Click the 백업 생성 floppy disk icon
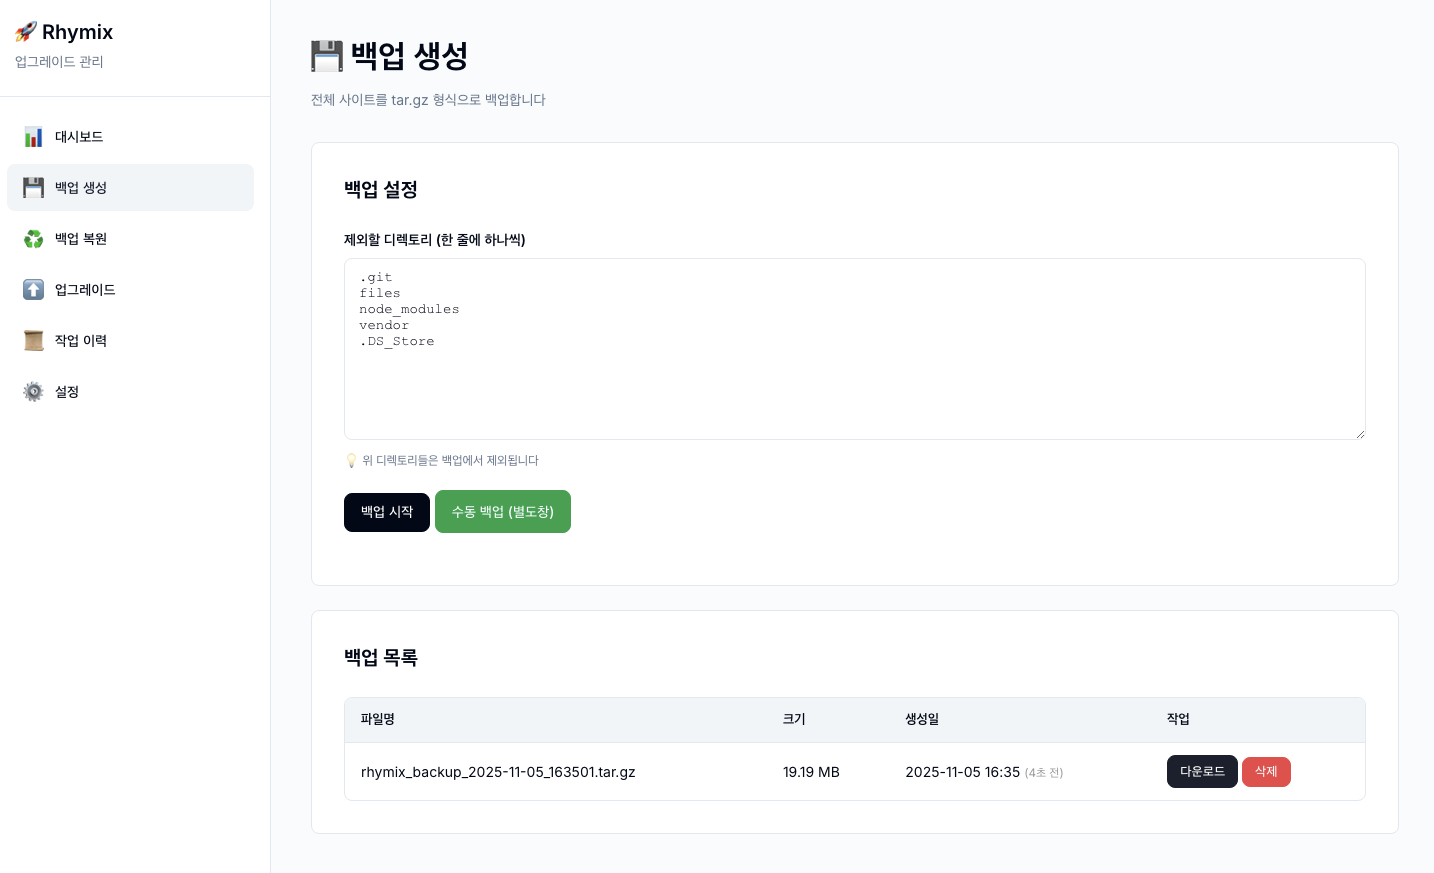Screen dimensions: 1434x873 pos(33,187)
